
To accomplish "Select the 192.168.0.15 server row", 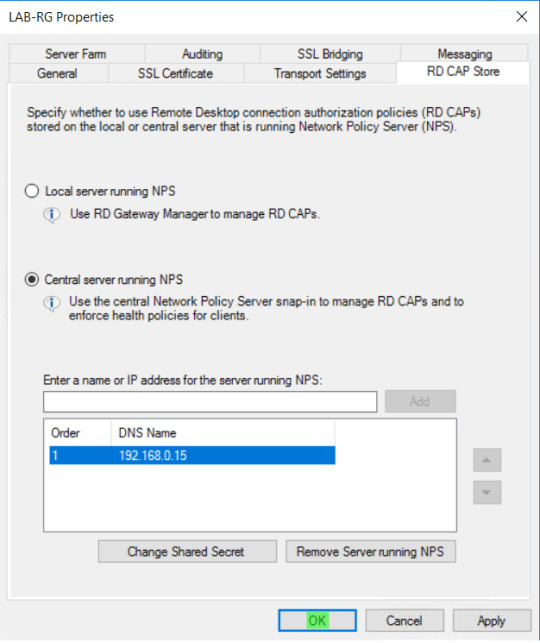I will pyautogui.click(x=192, y=456).
